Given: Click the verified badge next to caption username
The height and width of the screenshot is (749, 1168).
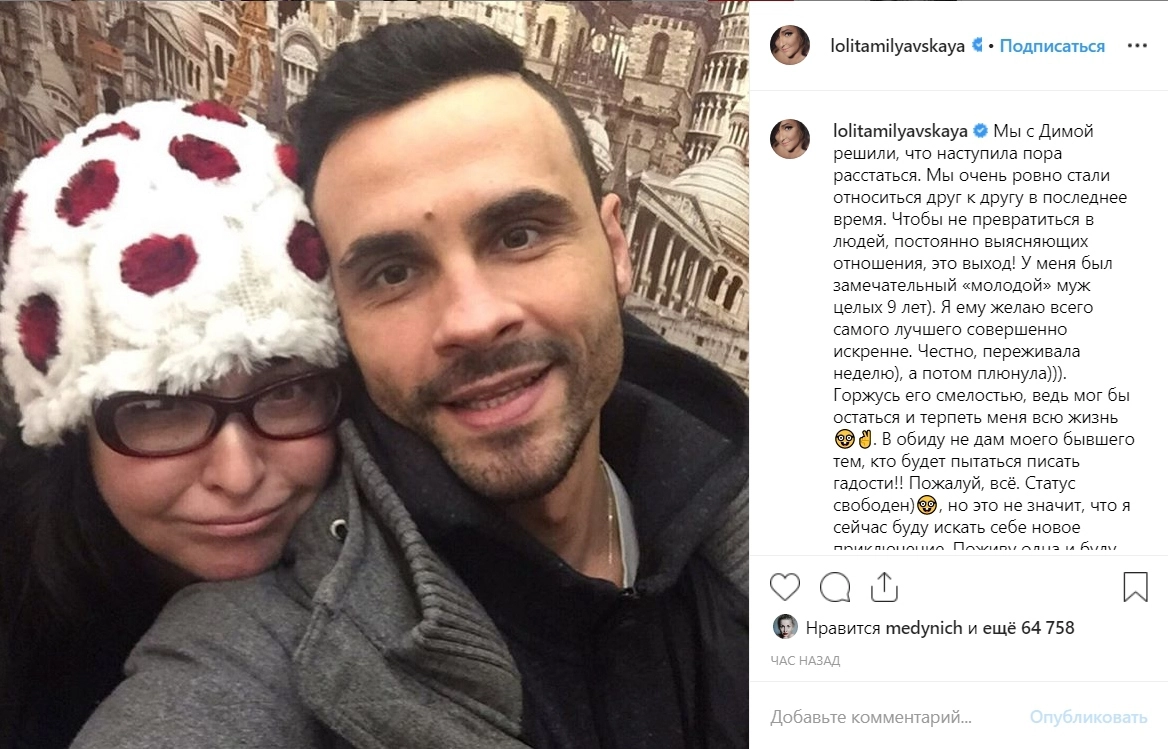Looking at the screenshot, I should click(980, 131).
